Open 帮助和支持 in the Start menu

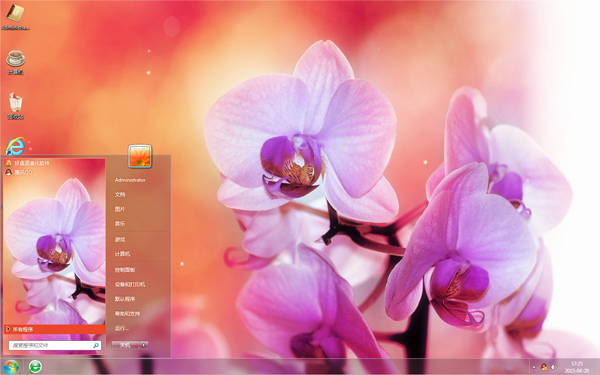click(x=127, y=313)
